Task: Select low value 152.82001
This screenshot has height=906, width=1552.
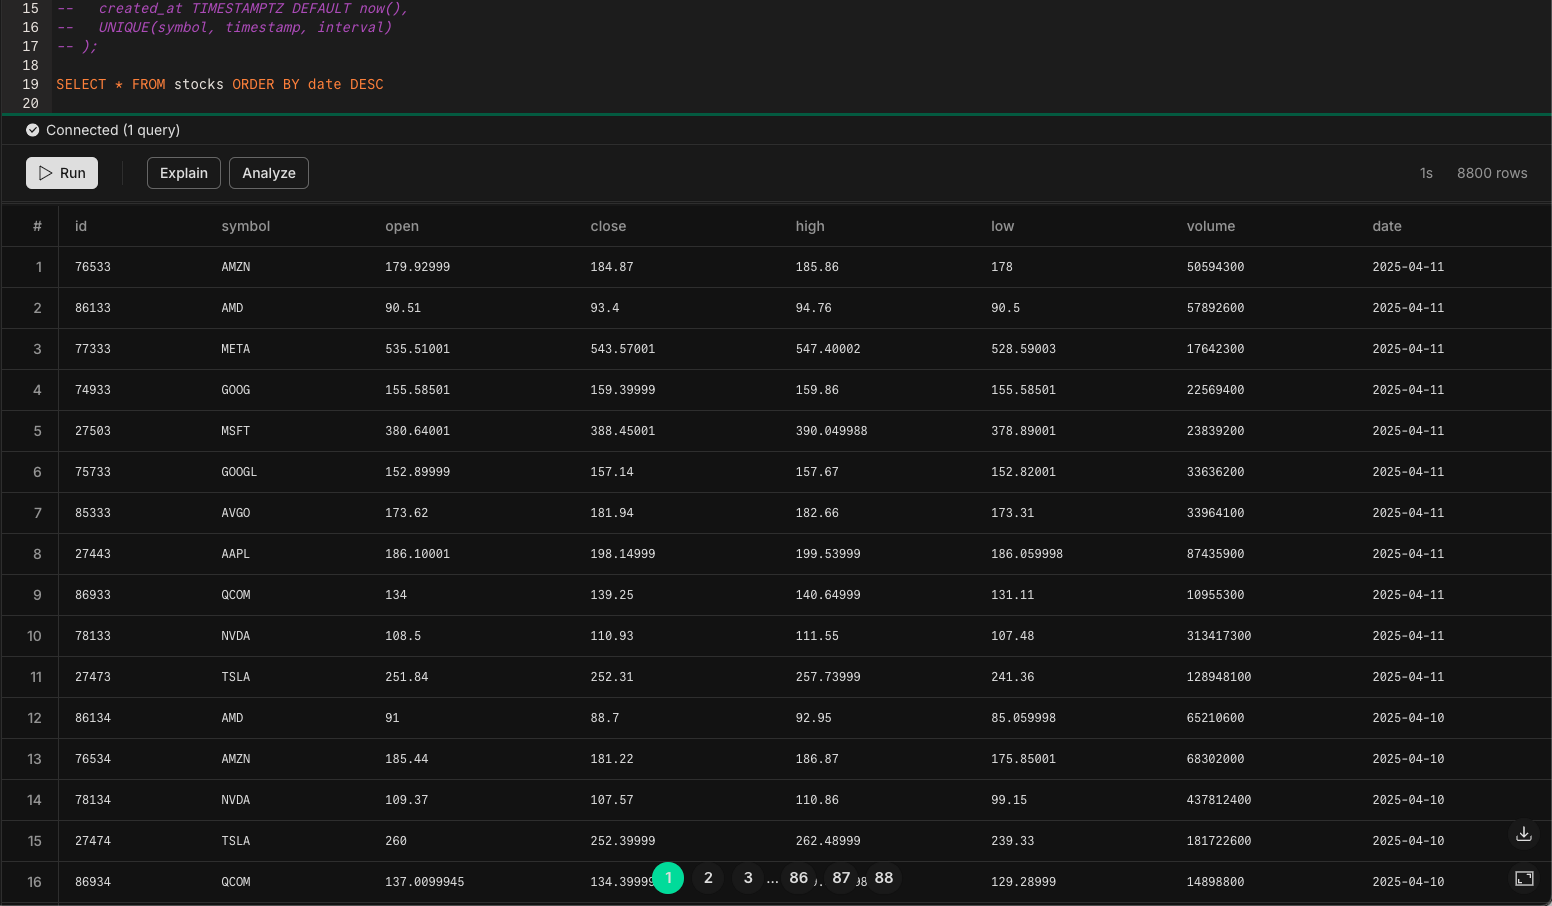Action: pyautogui.click(x=1023, y=472)
